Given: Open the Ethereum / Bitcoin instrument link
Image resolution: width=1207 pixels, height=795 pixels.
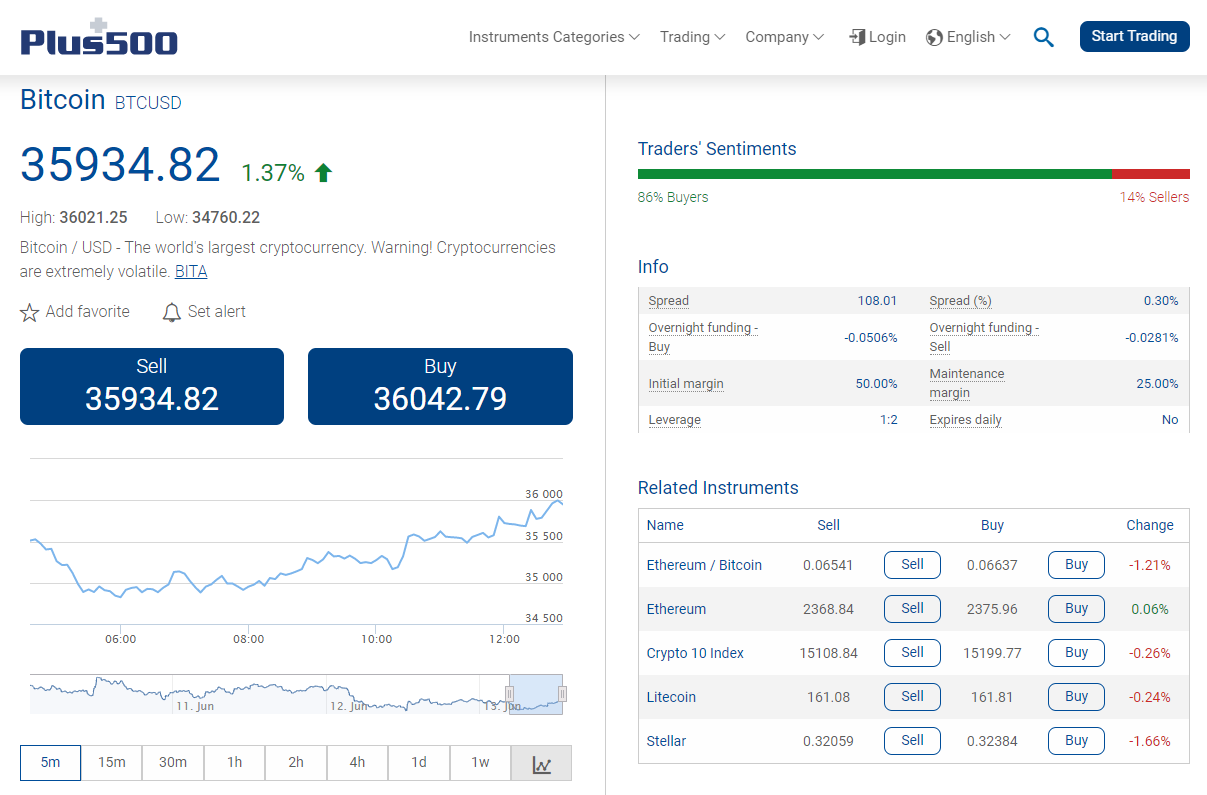Looking at the screenshot, I should pyautogui.click(x=704, y=565).
